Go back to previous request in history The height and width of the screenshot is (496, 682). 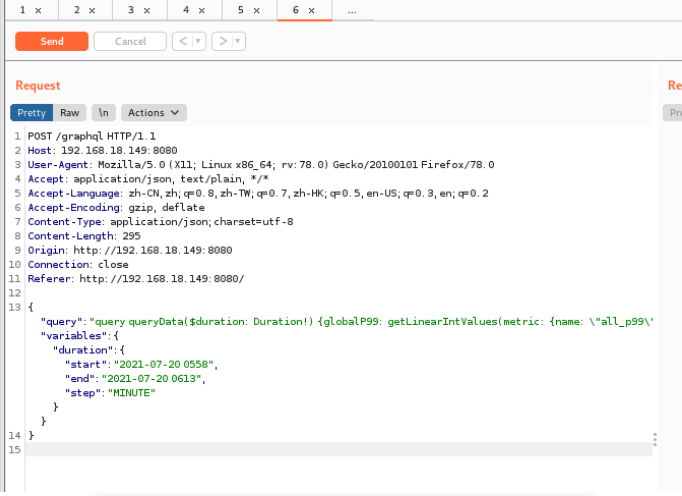183,41
